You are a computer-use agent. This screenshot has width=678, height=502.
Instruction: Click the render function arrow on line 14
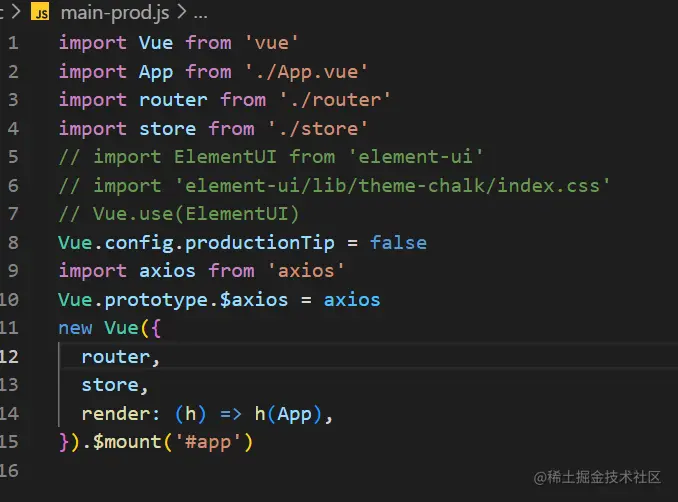(x=231, y=414)
